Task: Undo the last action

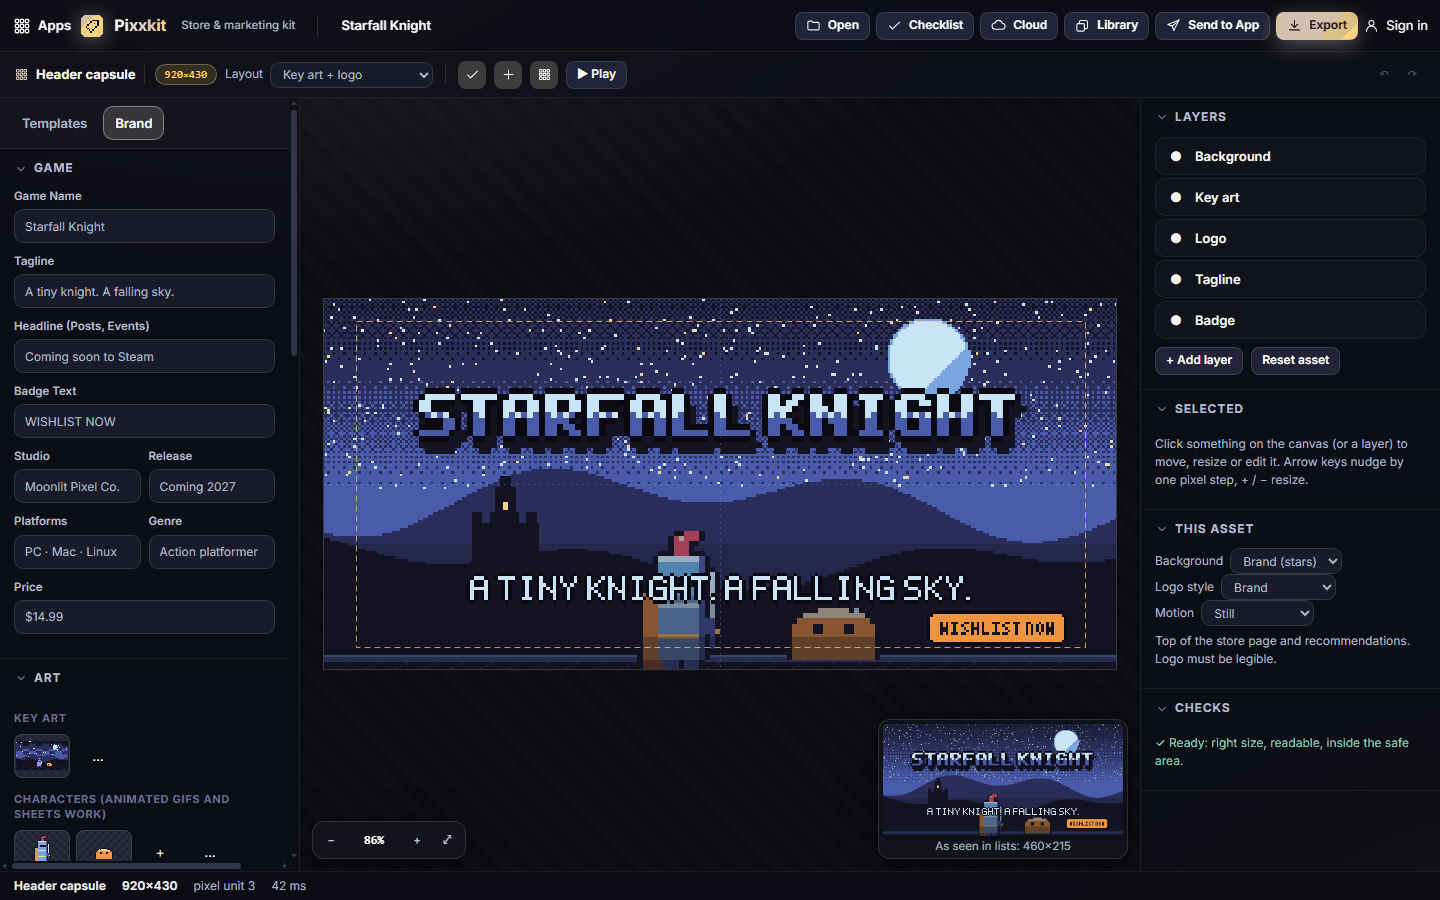Action: point(1384,74)
